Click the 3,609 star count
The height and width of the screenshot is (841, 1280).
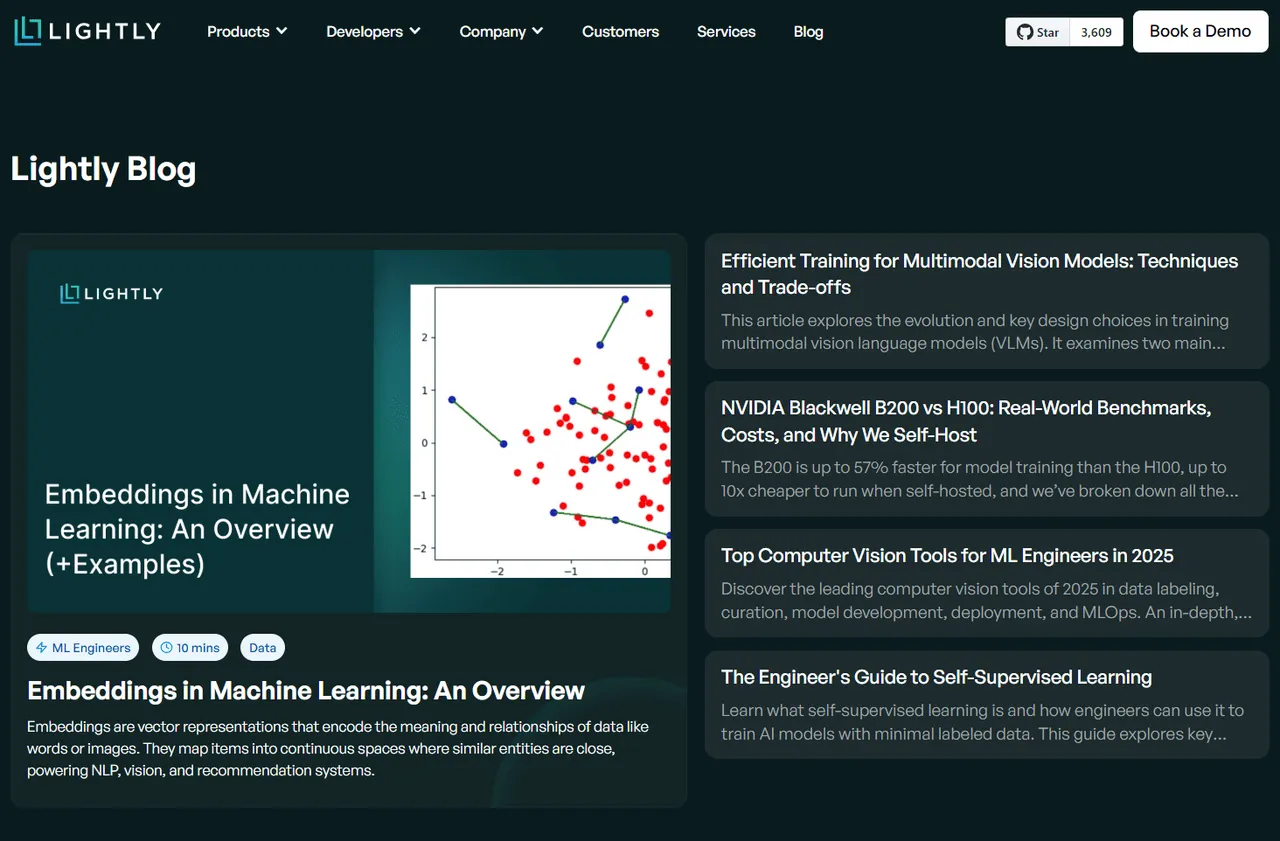point(1096,32)
